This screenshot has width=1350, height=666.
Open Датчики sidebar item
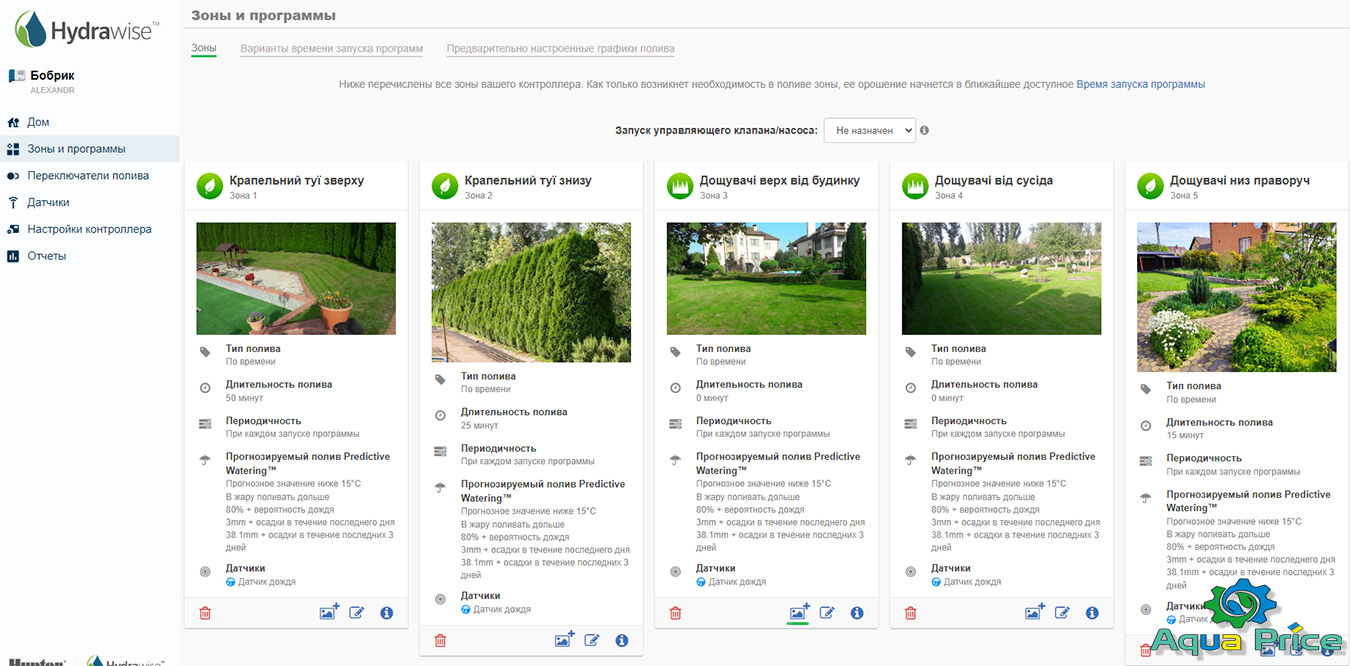pyautogui.click(x=48, y=202)
